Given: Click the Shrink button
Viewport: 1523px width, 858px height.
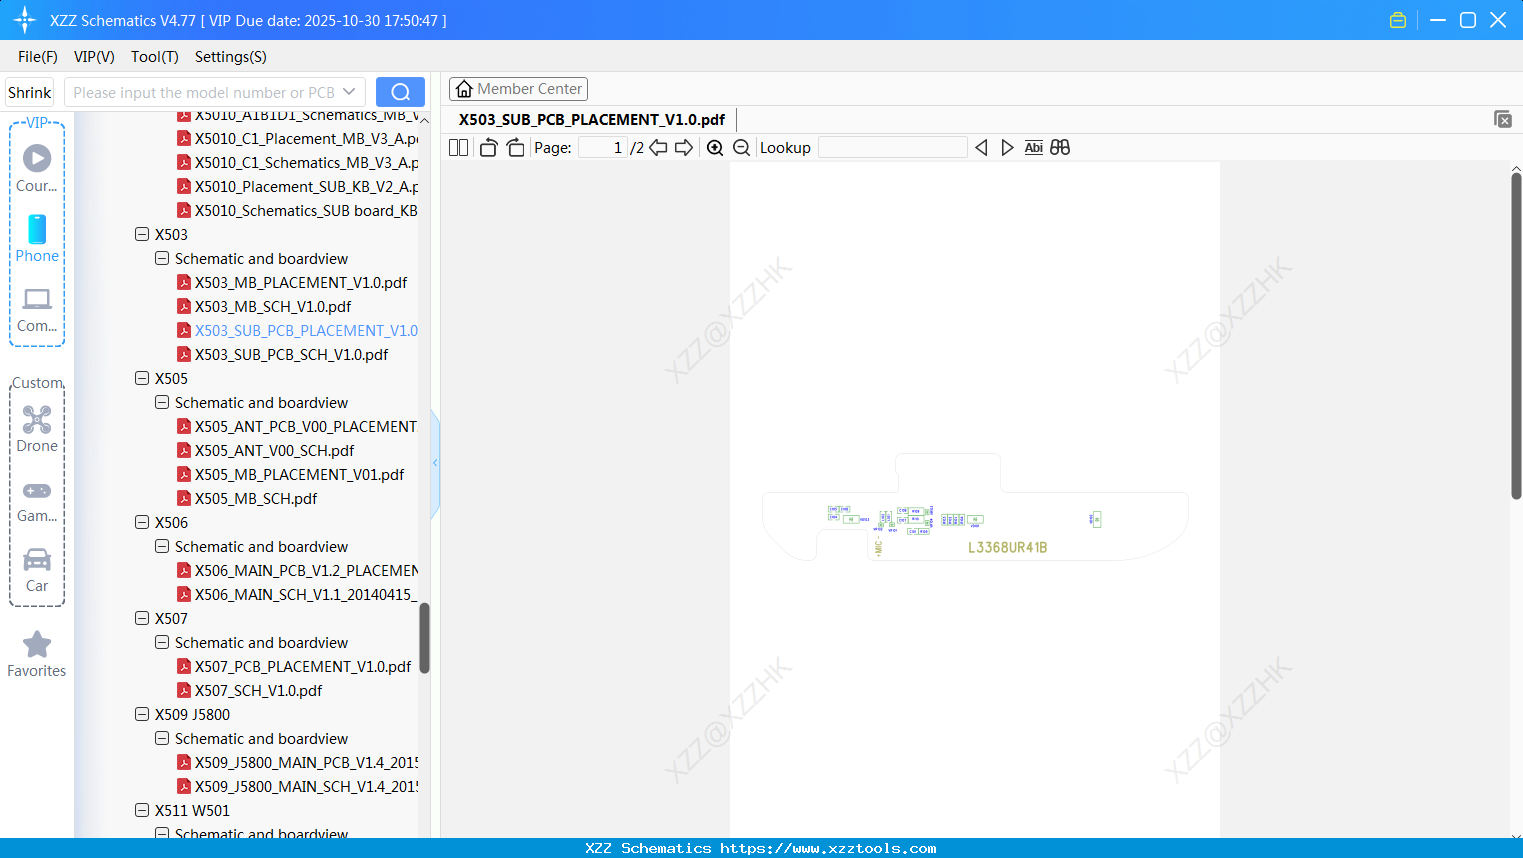Looking at the screenshot, I should [x=29, y=91].
